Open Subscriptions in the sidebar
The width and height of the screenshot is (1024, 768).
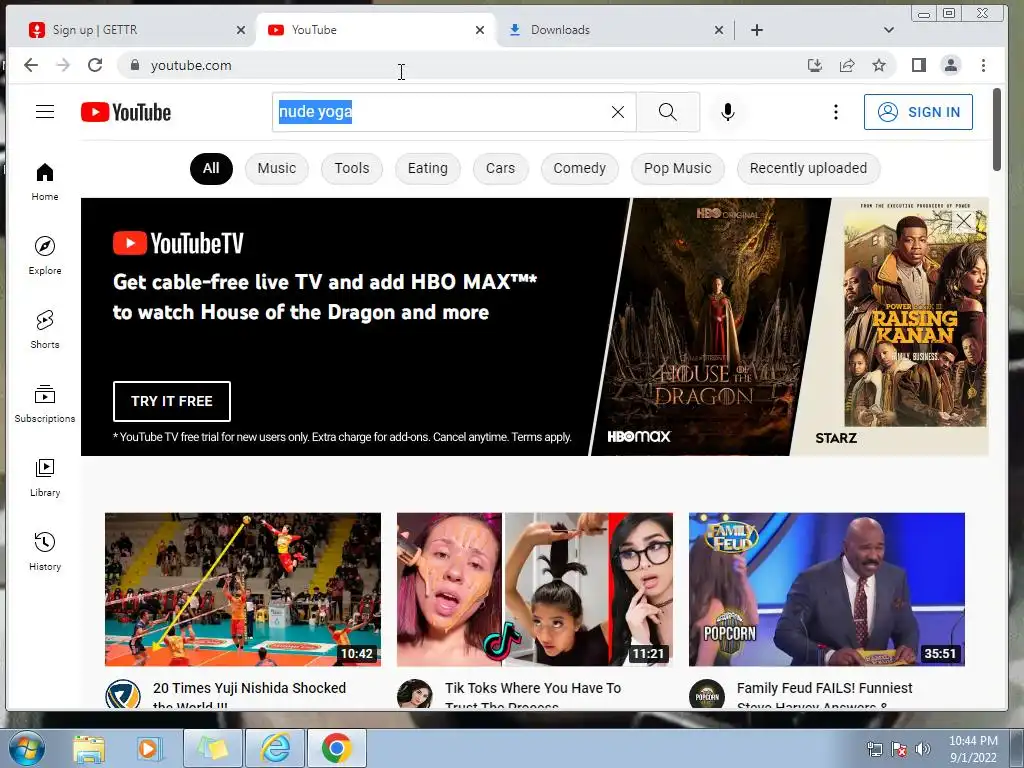44,404
